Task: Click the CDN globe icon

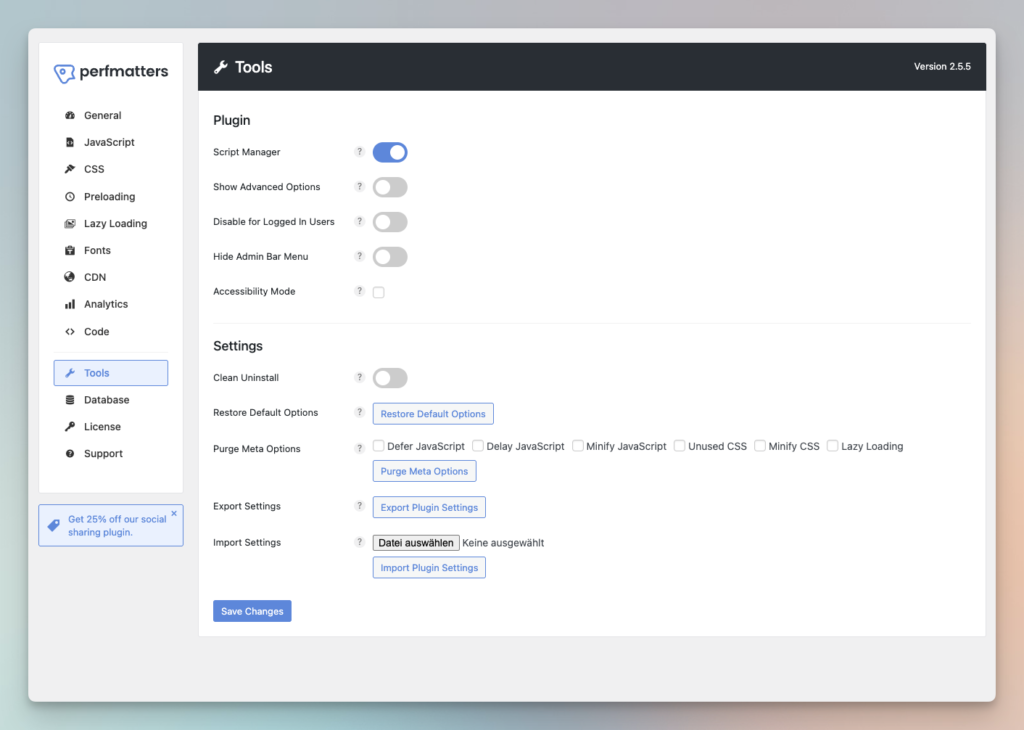Action: coord(70,277)
